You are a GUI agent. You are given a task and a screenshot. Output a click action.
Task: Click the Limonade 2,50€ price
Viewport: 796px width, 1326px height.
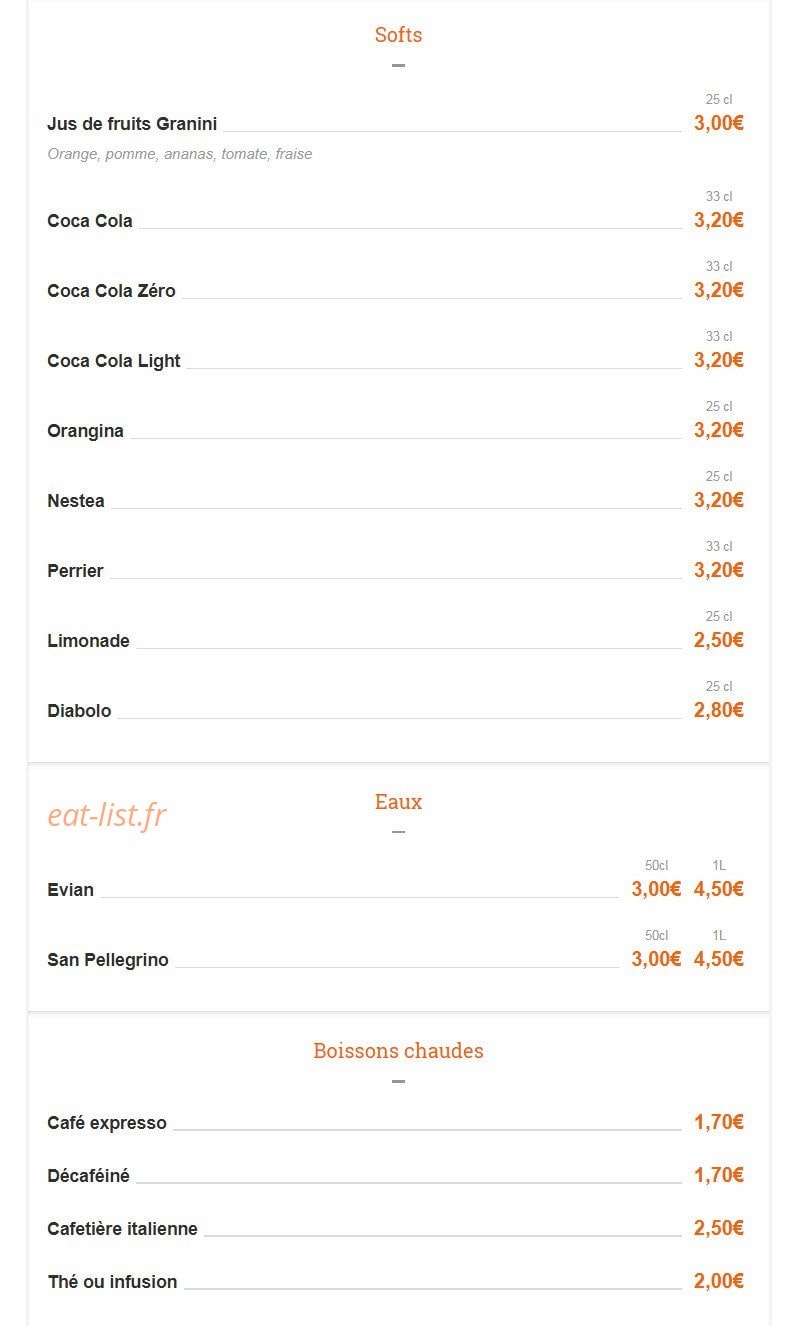[719, 640]
